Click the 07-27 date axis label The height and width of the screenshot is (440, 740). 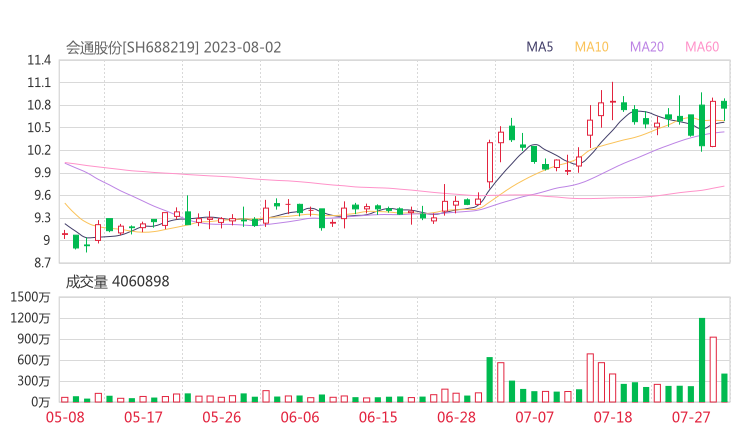point(691,417)
